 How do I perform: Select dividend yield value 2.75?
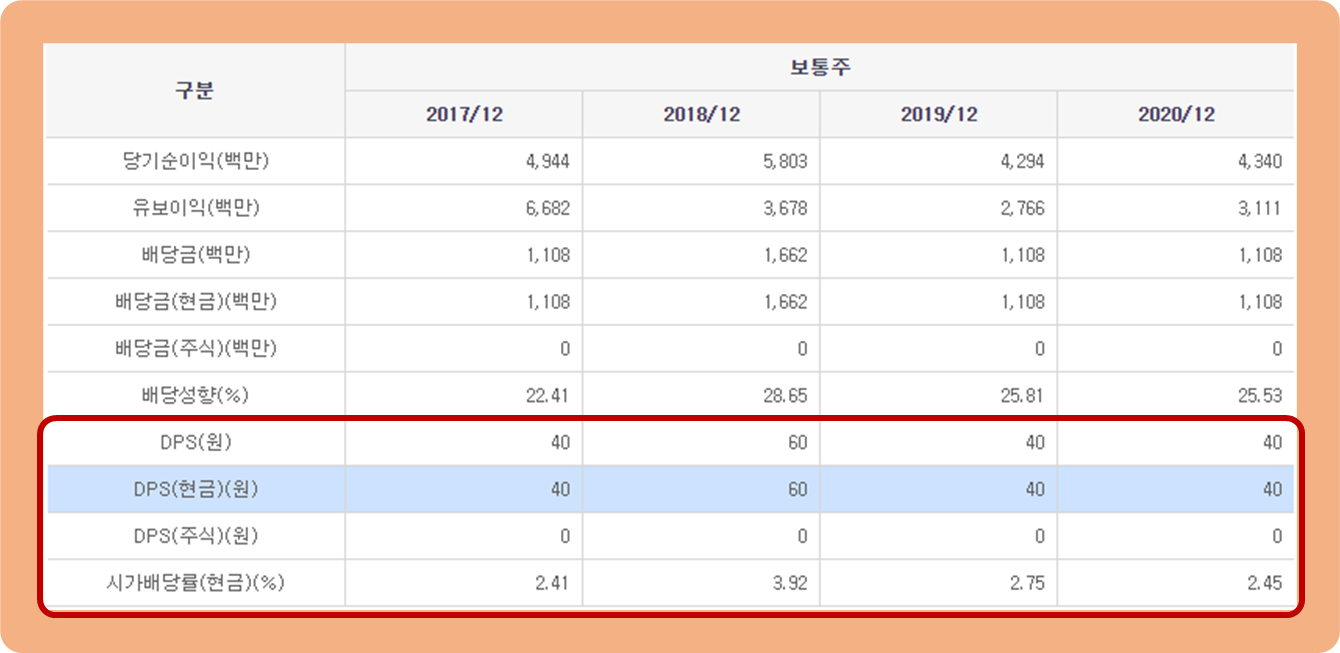point(1026,583)
